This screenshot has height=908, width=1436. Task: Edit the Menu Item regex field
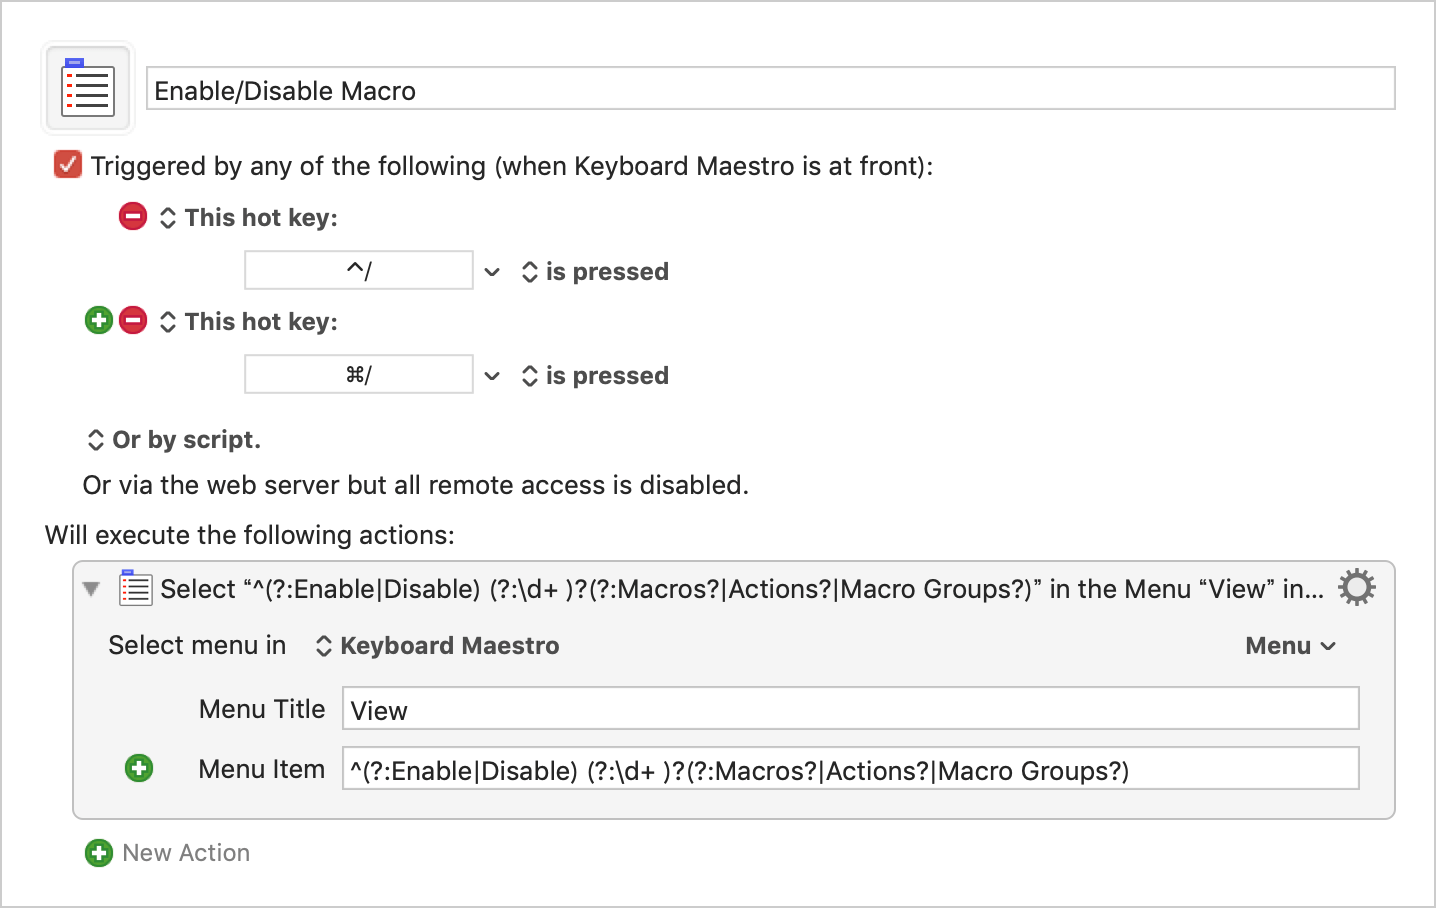click(851, 769)
